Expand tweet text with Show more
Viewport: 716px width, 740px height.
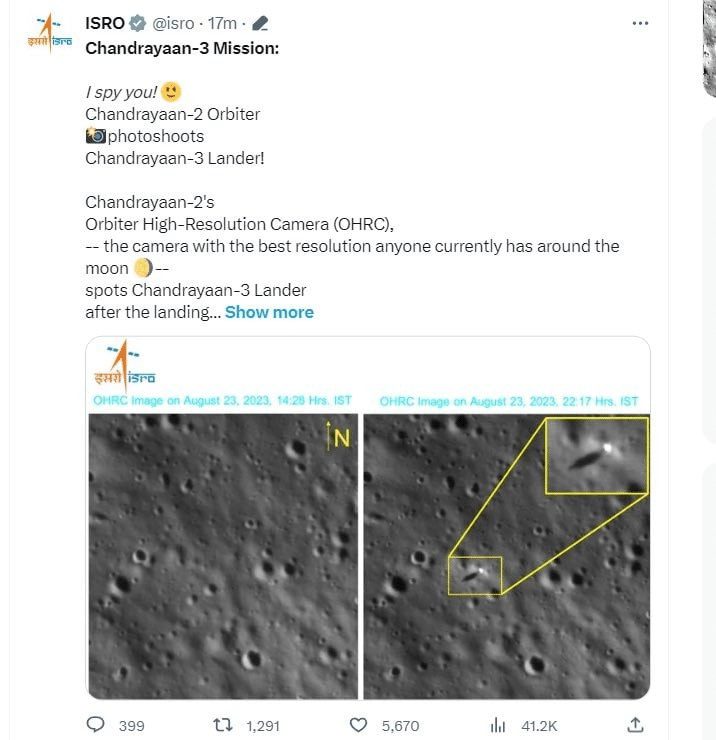point(269,312)
